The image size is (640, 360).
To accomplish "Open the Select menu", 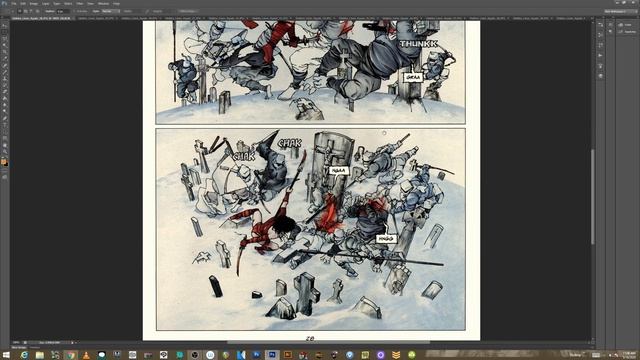I will pyautogui.click(x=68, y=4).
